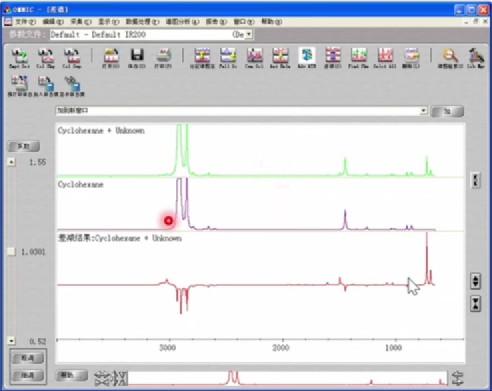This screenshot has width=492, height=391.
Task: Open the spectral search magnifier icon
Action: [x=450, y=58]
